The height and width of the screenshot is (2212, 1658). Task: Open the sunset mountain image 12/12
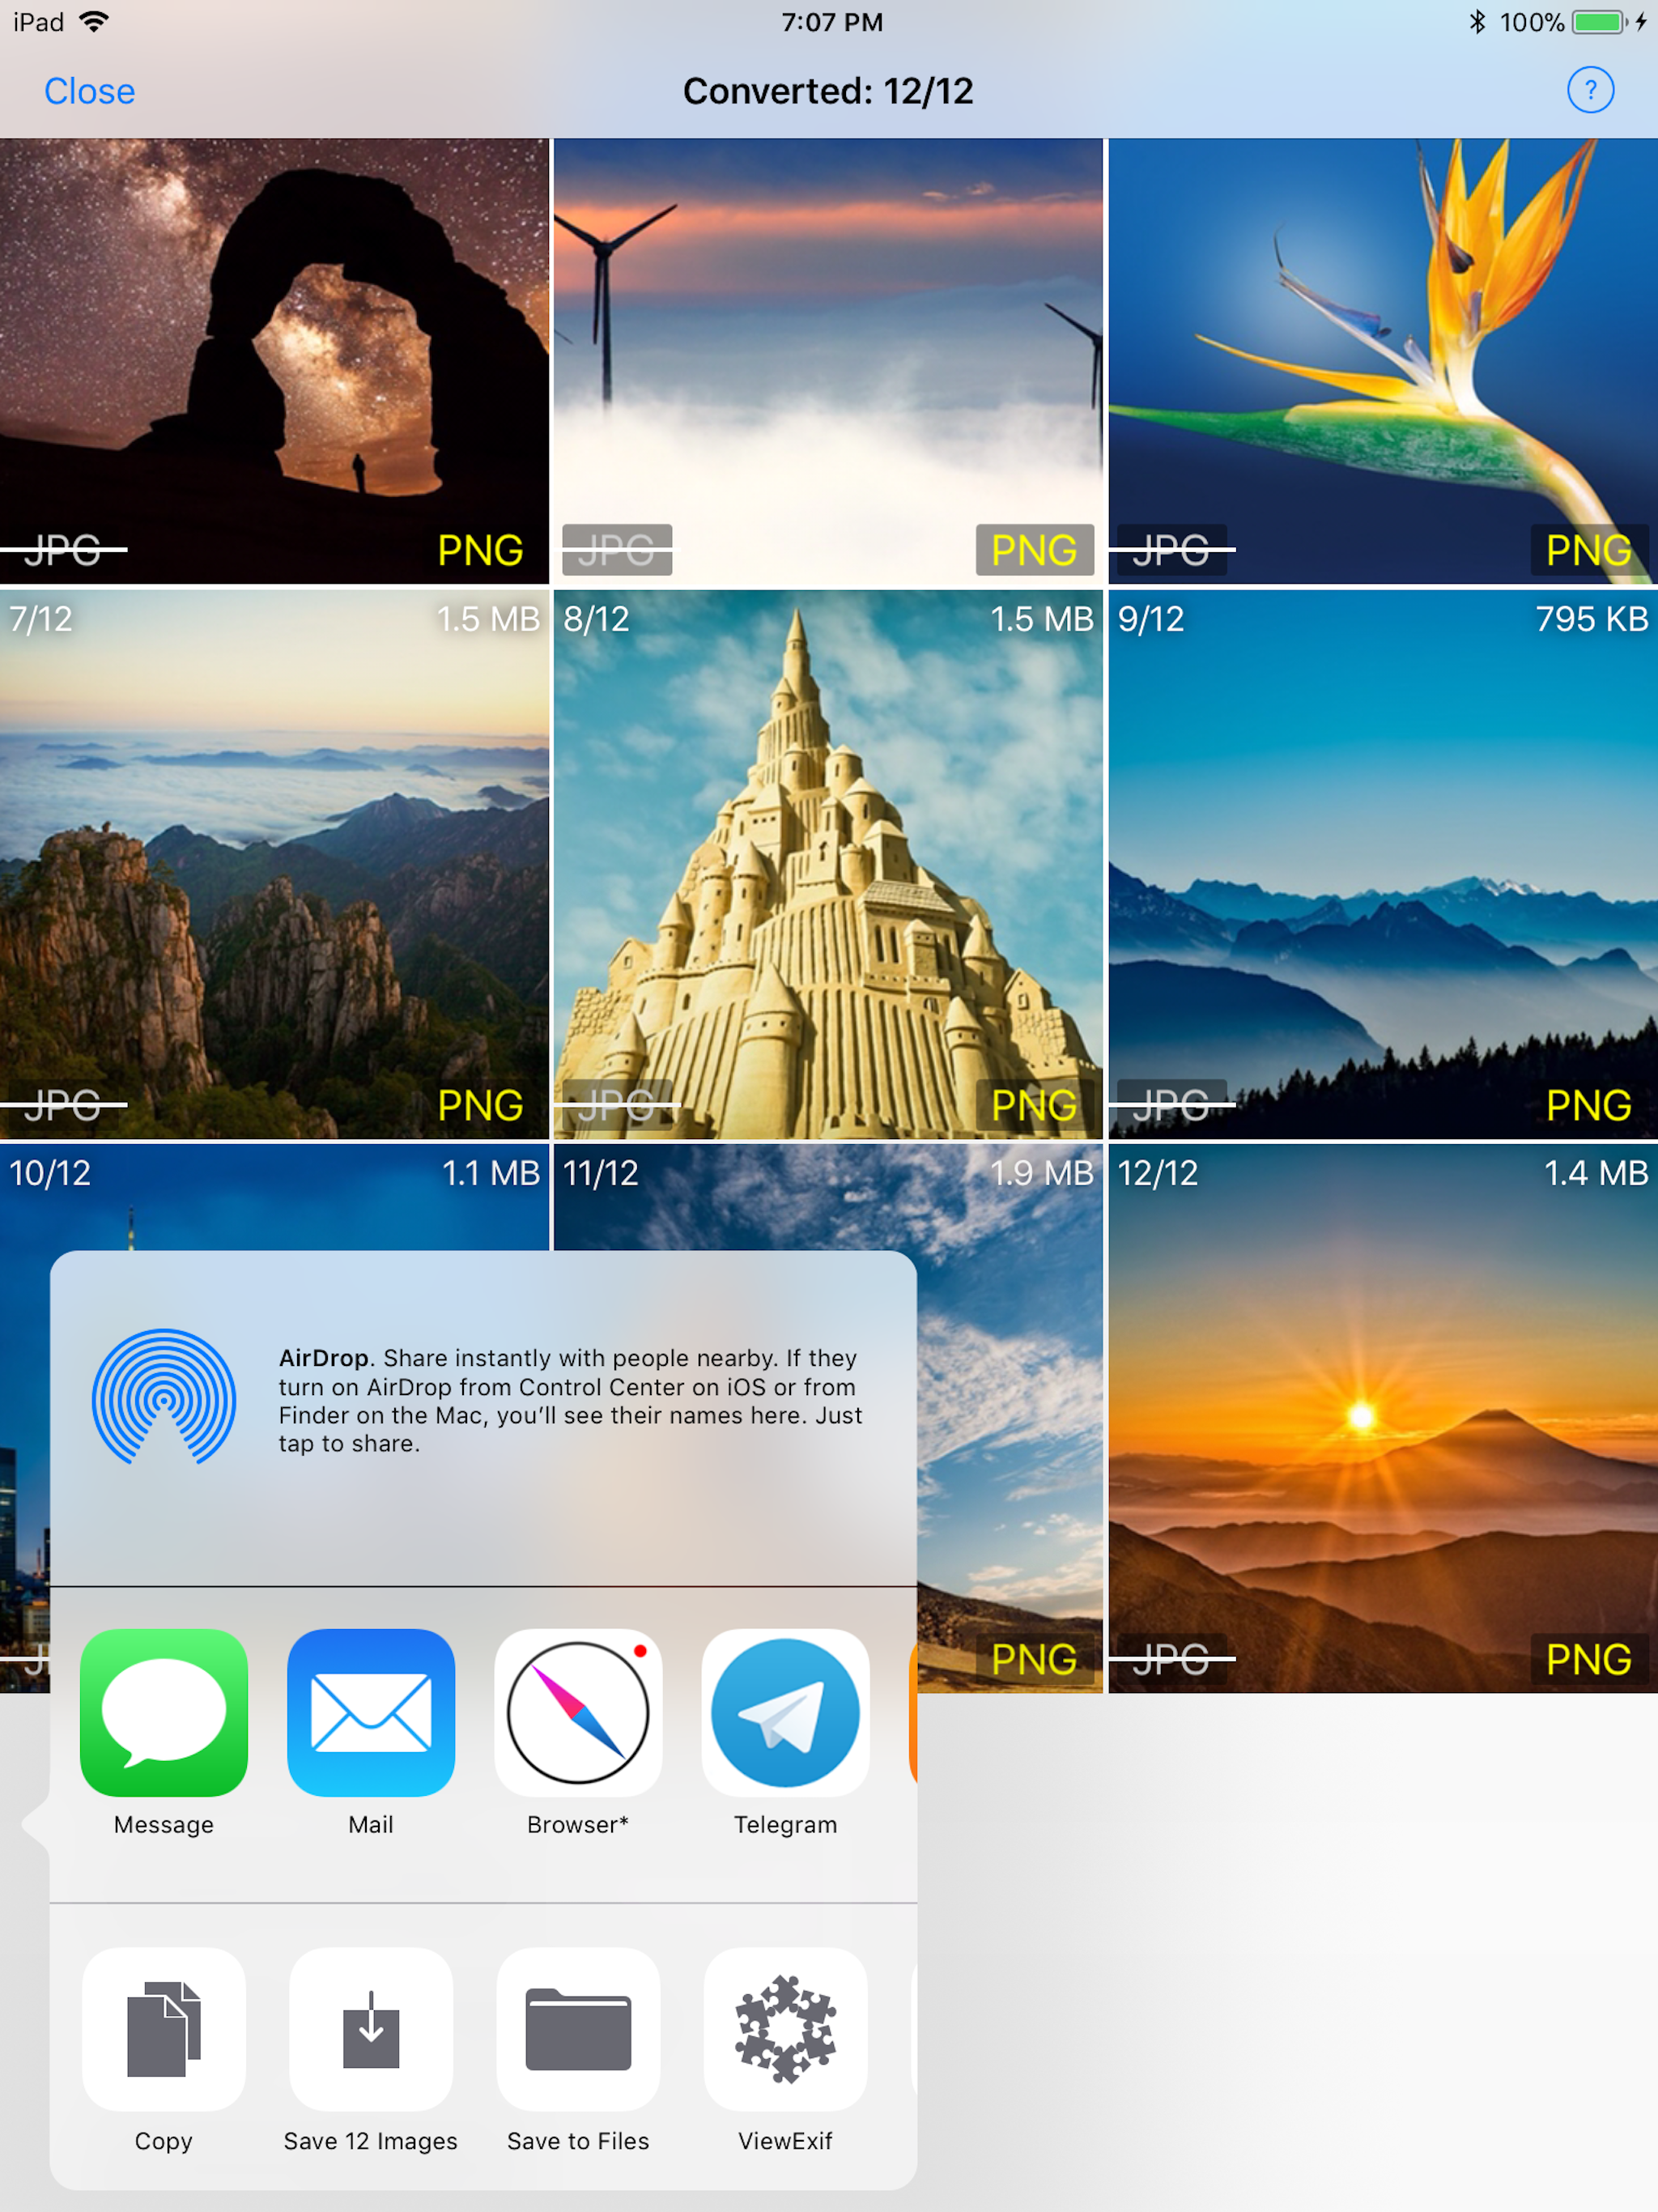(x=1382, y=1418)
